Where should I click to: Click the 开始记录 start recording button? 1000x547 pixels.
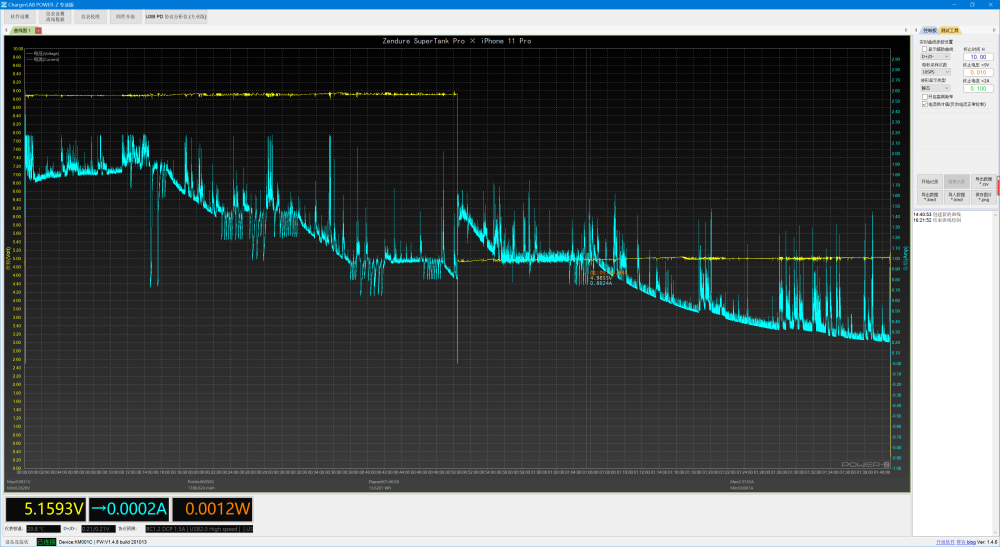929,182
